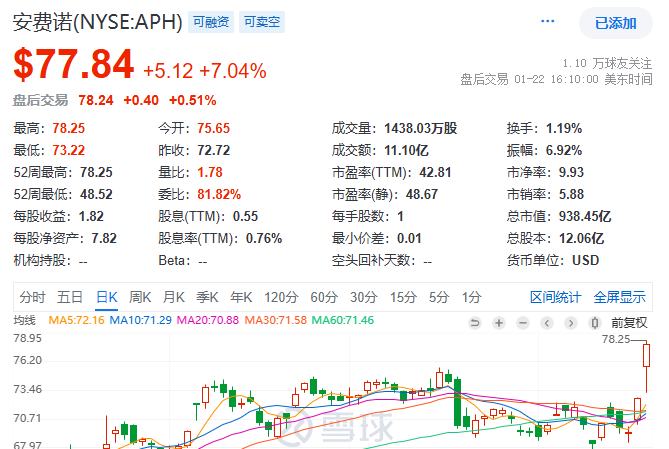Click the 成交额 value 11.10亿
This screenshot has width=669, height=449.
coord(406,150)
